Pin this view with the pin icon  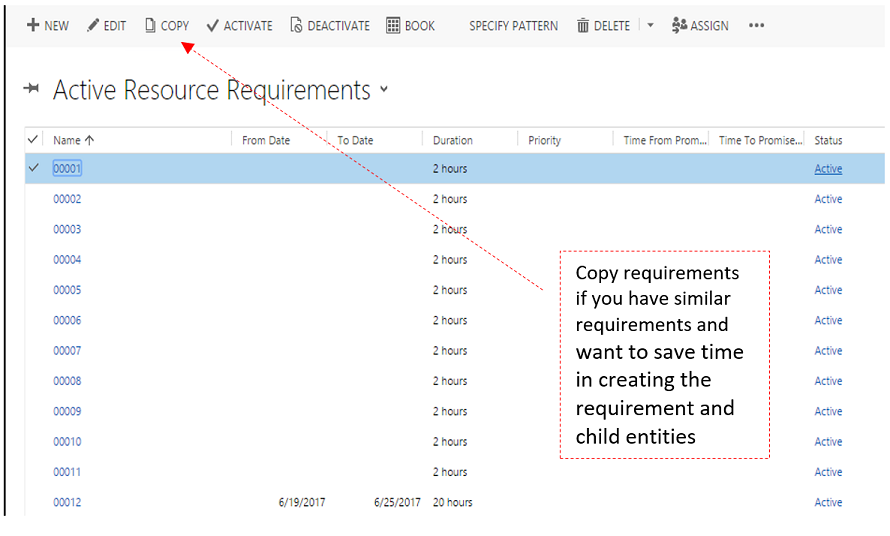(x=32, y=89)
